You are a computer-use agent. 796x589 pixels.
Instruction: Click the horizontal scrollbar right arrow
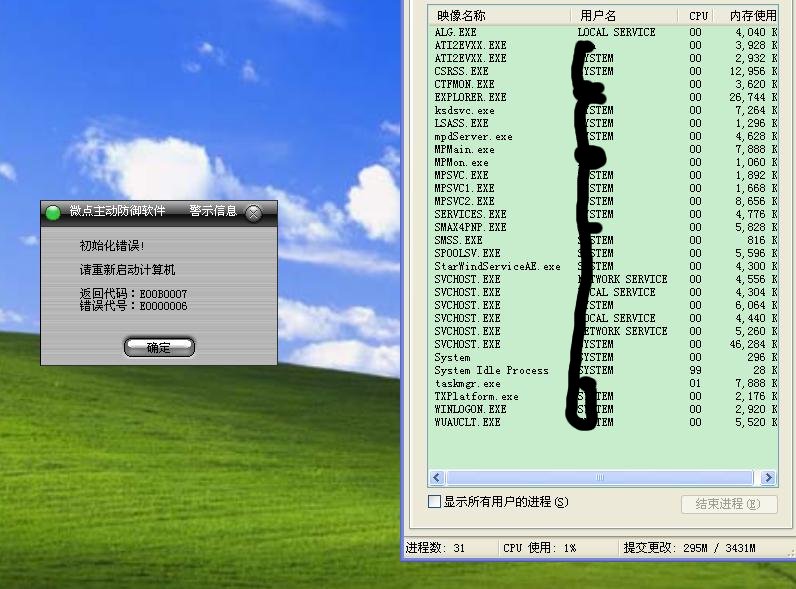coord(768,478)
